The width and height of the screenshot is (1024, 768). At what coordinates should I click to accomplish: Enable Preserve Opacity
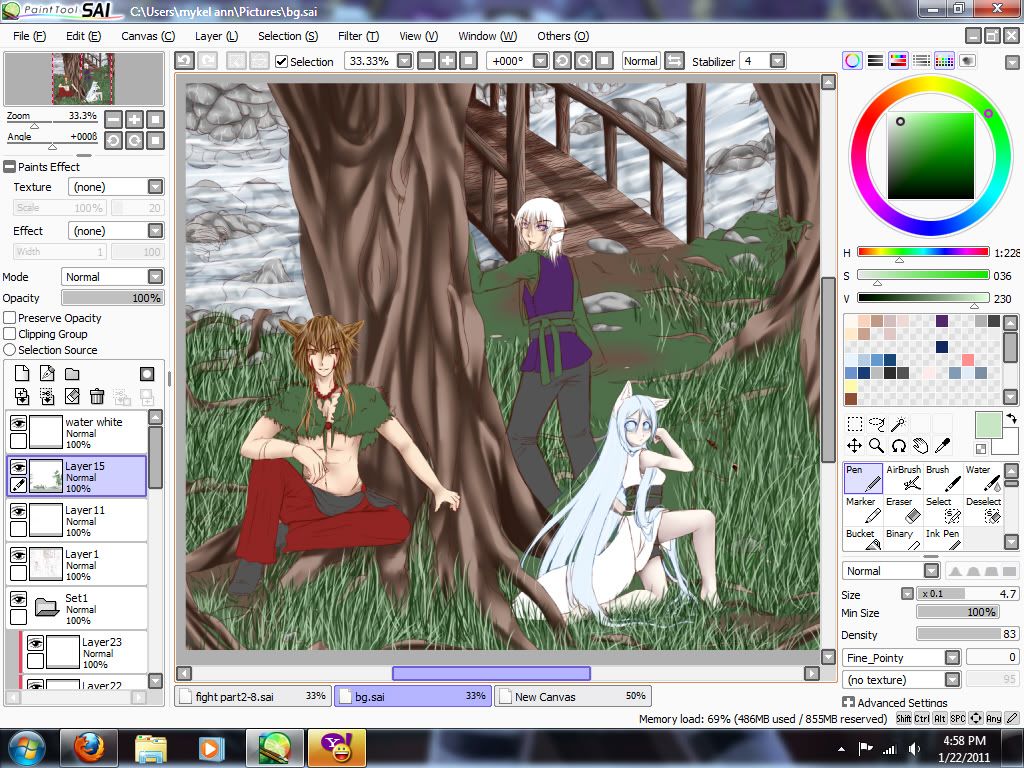[10, 318]
